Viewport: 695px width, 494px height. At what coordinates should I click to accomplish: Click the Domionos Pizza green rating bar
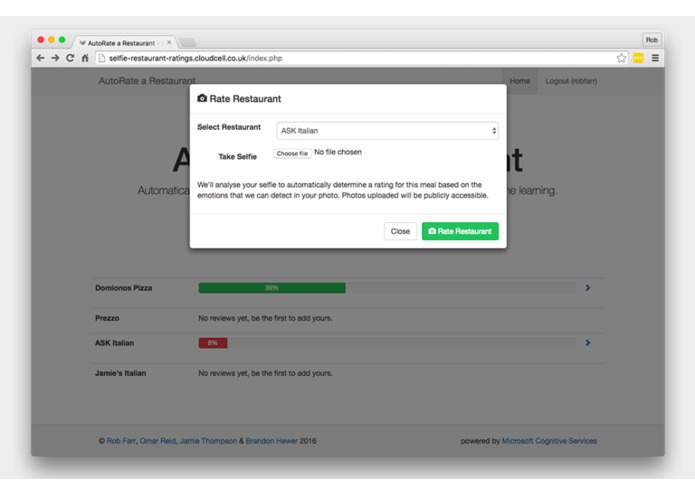[272, 288]
